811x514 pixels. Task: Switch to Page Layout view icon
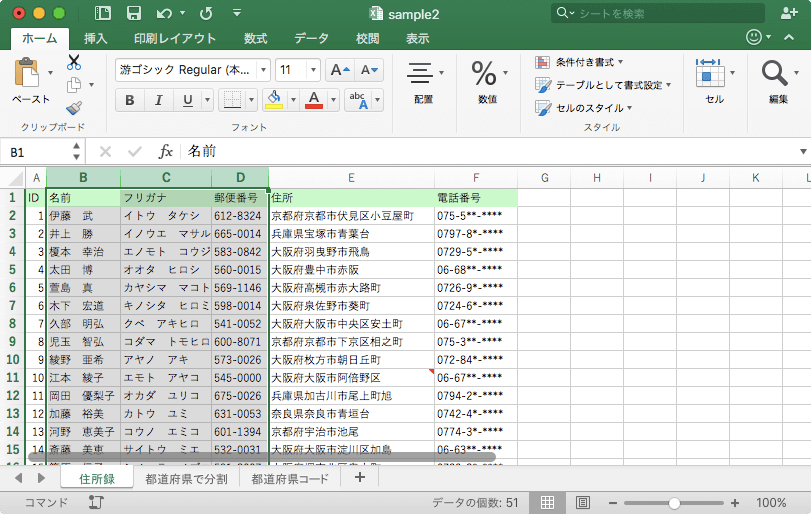click(x=583, y=503)
